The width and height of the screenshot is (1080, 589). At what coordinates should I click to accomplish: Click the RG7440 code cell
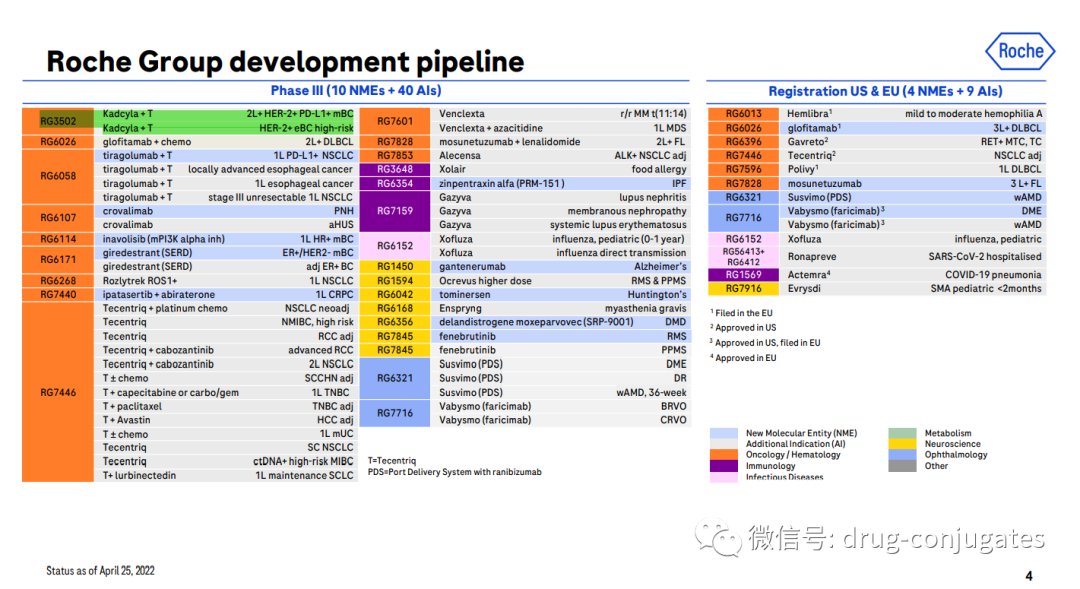(x=58, y=295)
